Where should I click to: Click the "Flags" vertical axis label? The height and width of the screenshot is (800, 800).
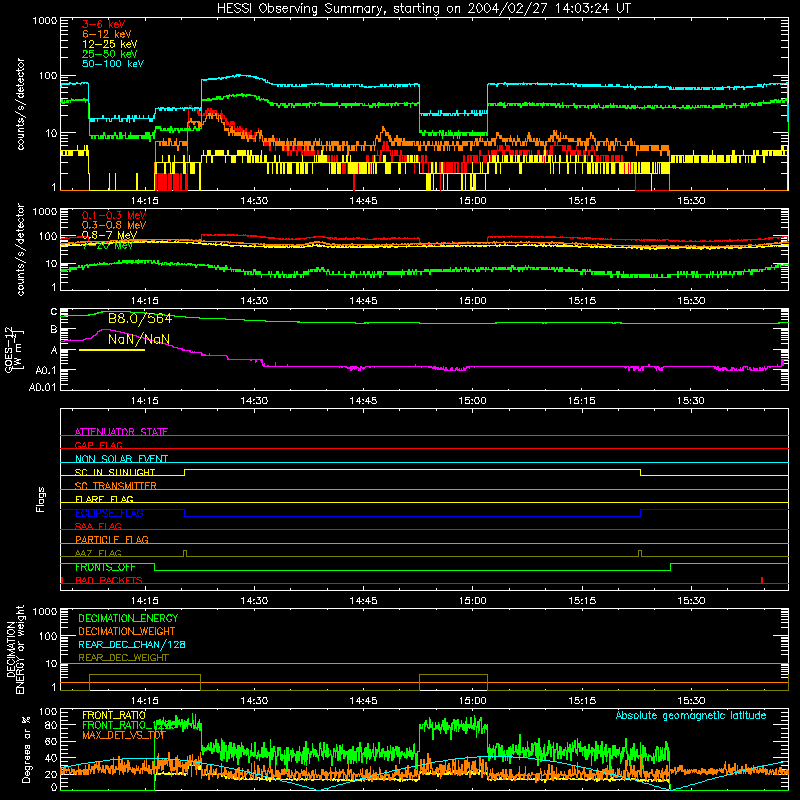(x=40, y=499)
